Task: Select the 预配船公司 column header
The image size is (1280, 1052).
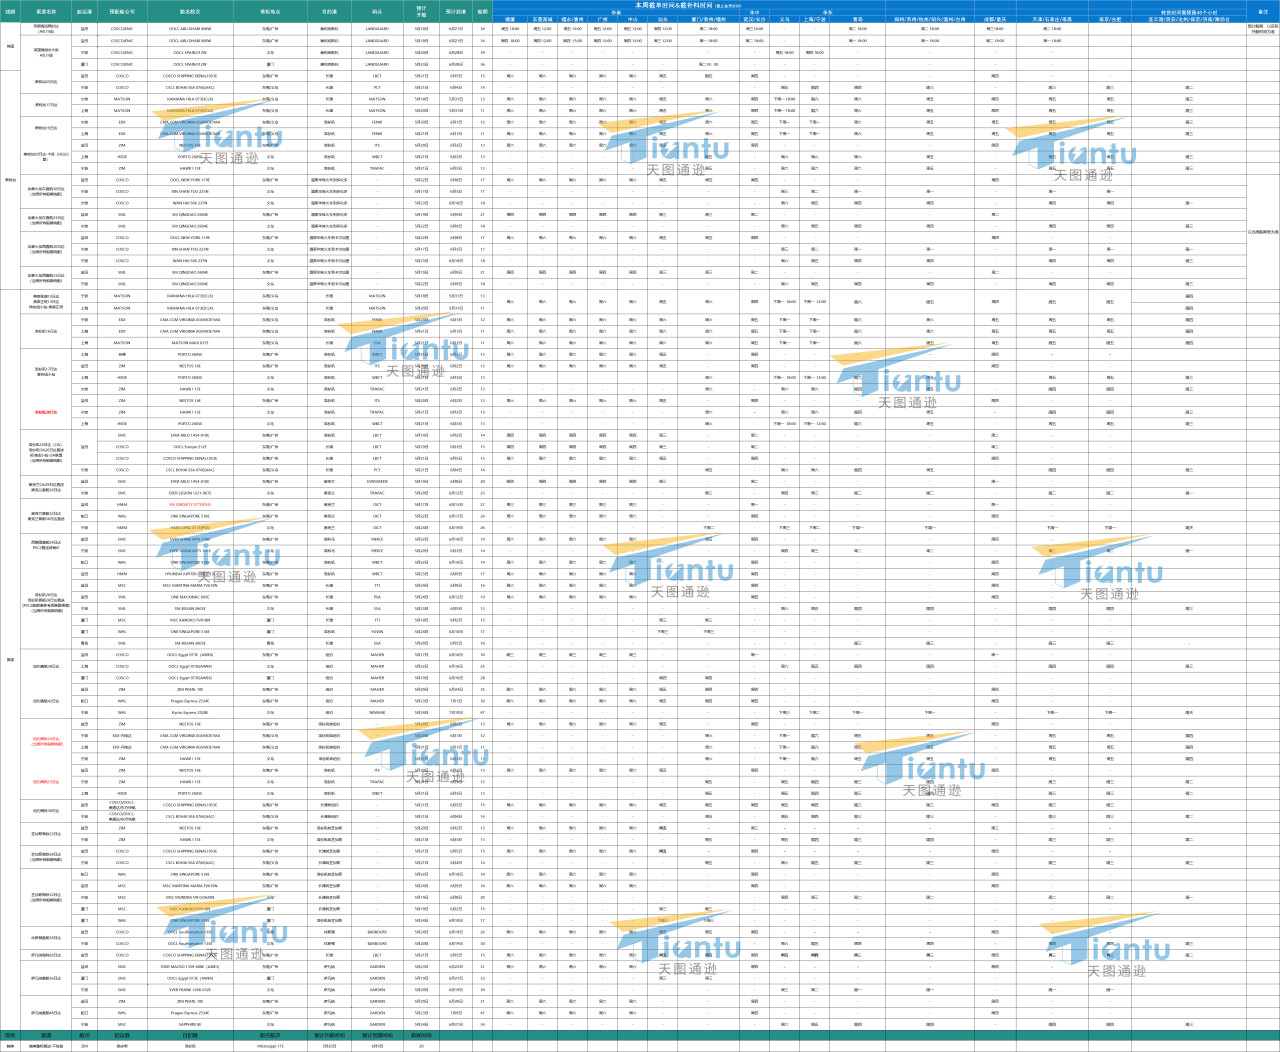Action: point(122,12)
